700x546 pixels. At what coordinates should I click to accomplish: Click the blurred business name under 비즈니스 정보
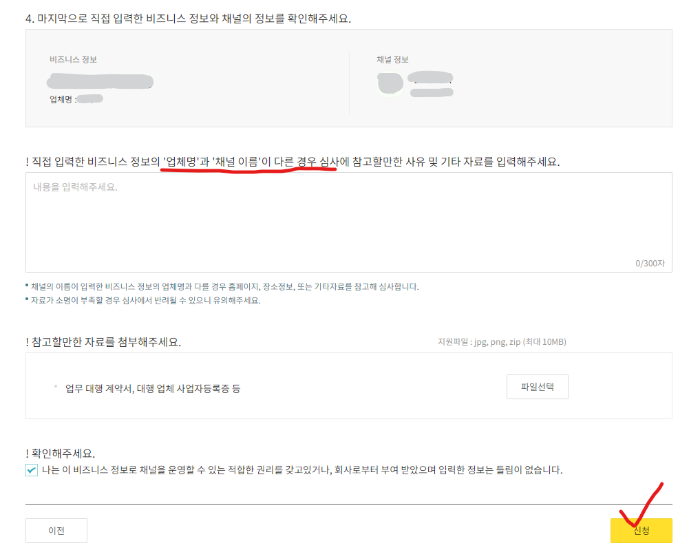click(100, 82)
